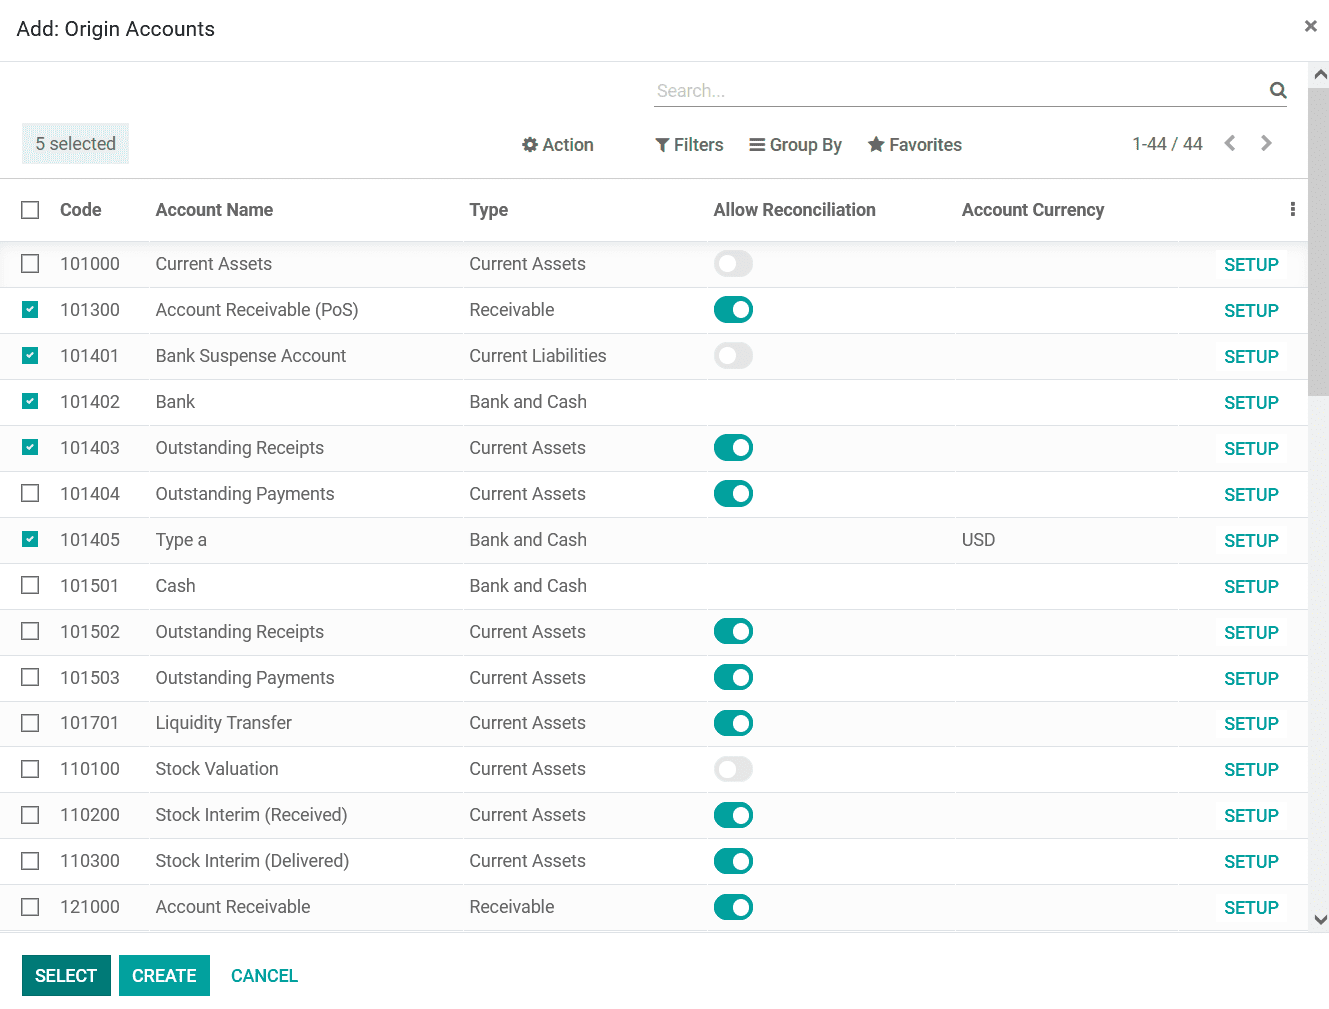
Task: Enable reconciliation for Stock Valuation
Action: point(733,769)
